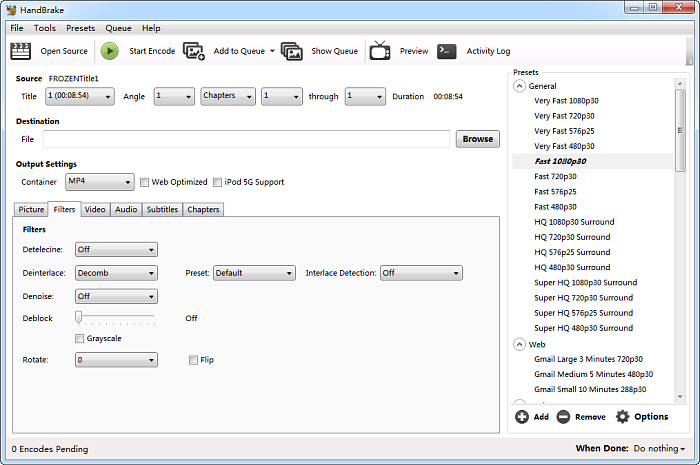Click the Open Source label
Viewport: 700px width, 465px height.
click(64, 51)
